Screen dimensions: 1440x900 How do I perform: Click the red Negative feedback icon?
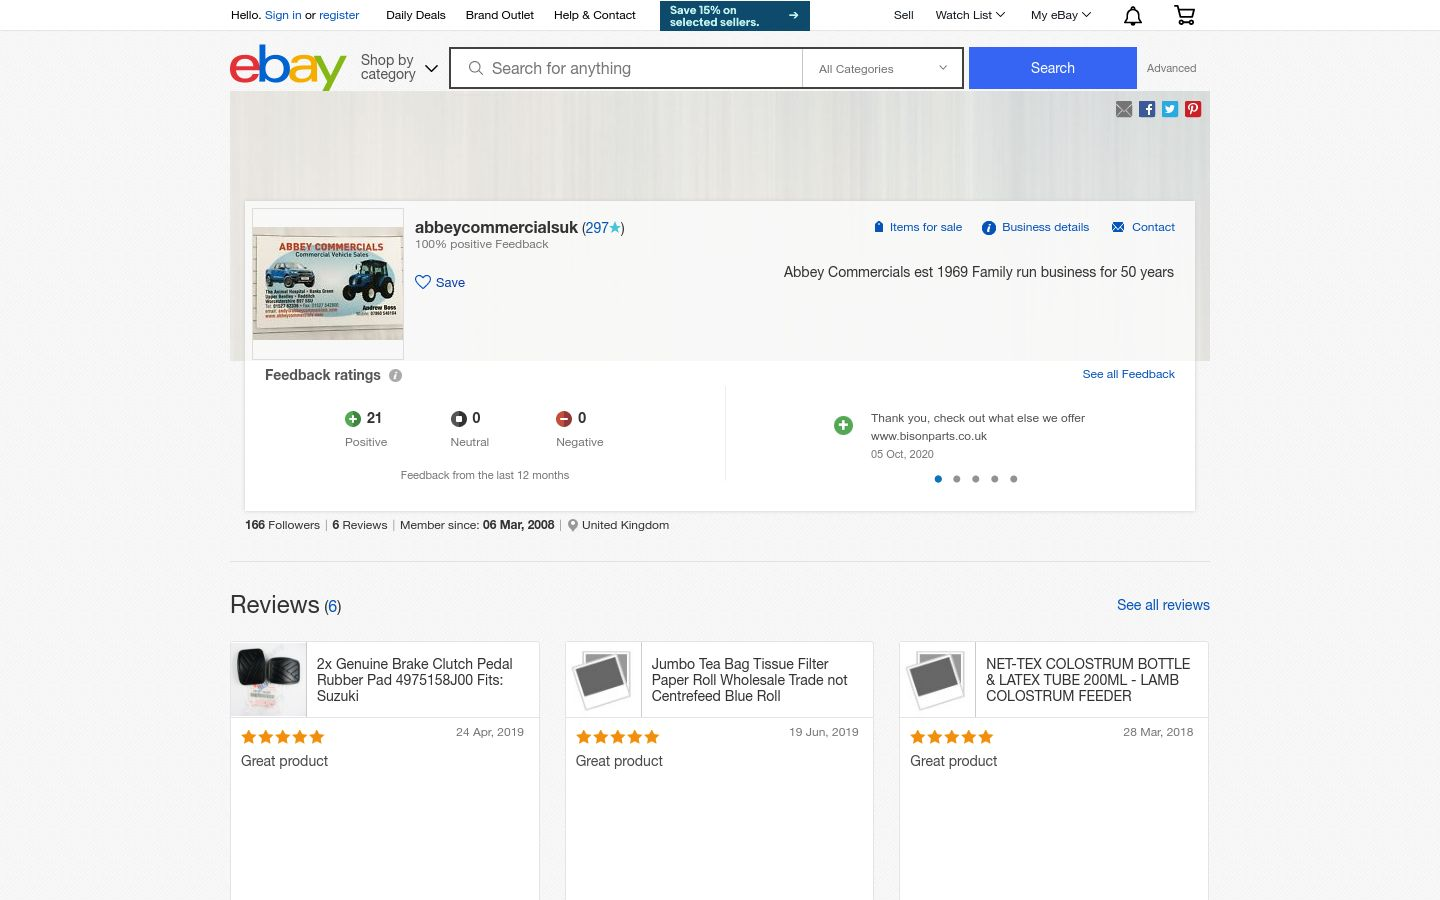564,419
